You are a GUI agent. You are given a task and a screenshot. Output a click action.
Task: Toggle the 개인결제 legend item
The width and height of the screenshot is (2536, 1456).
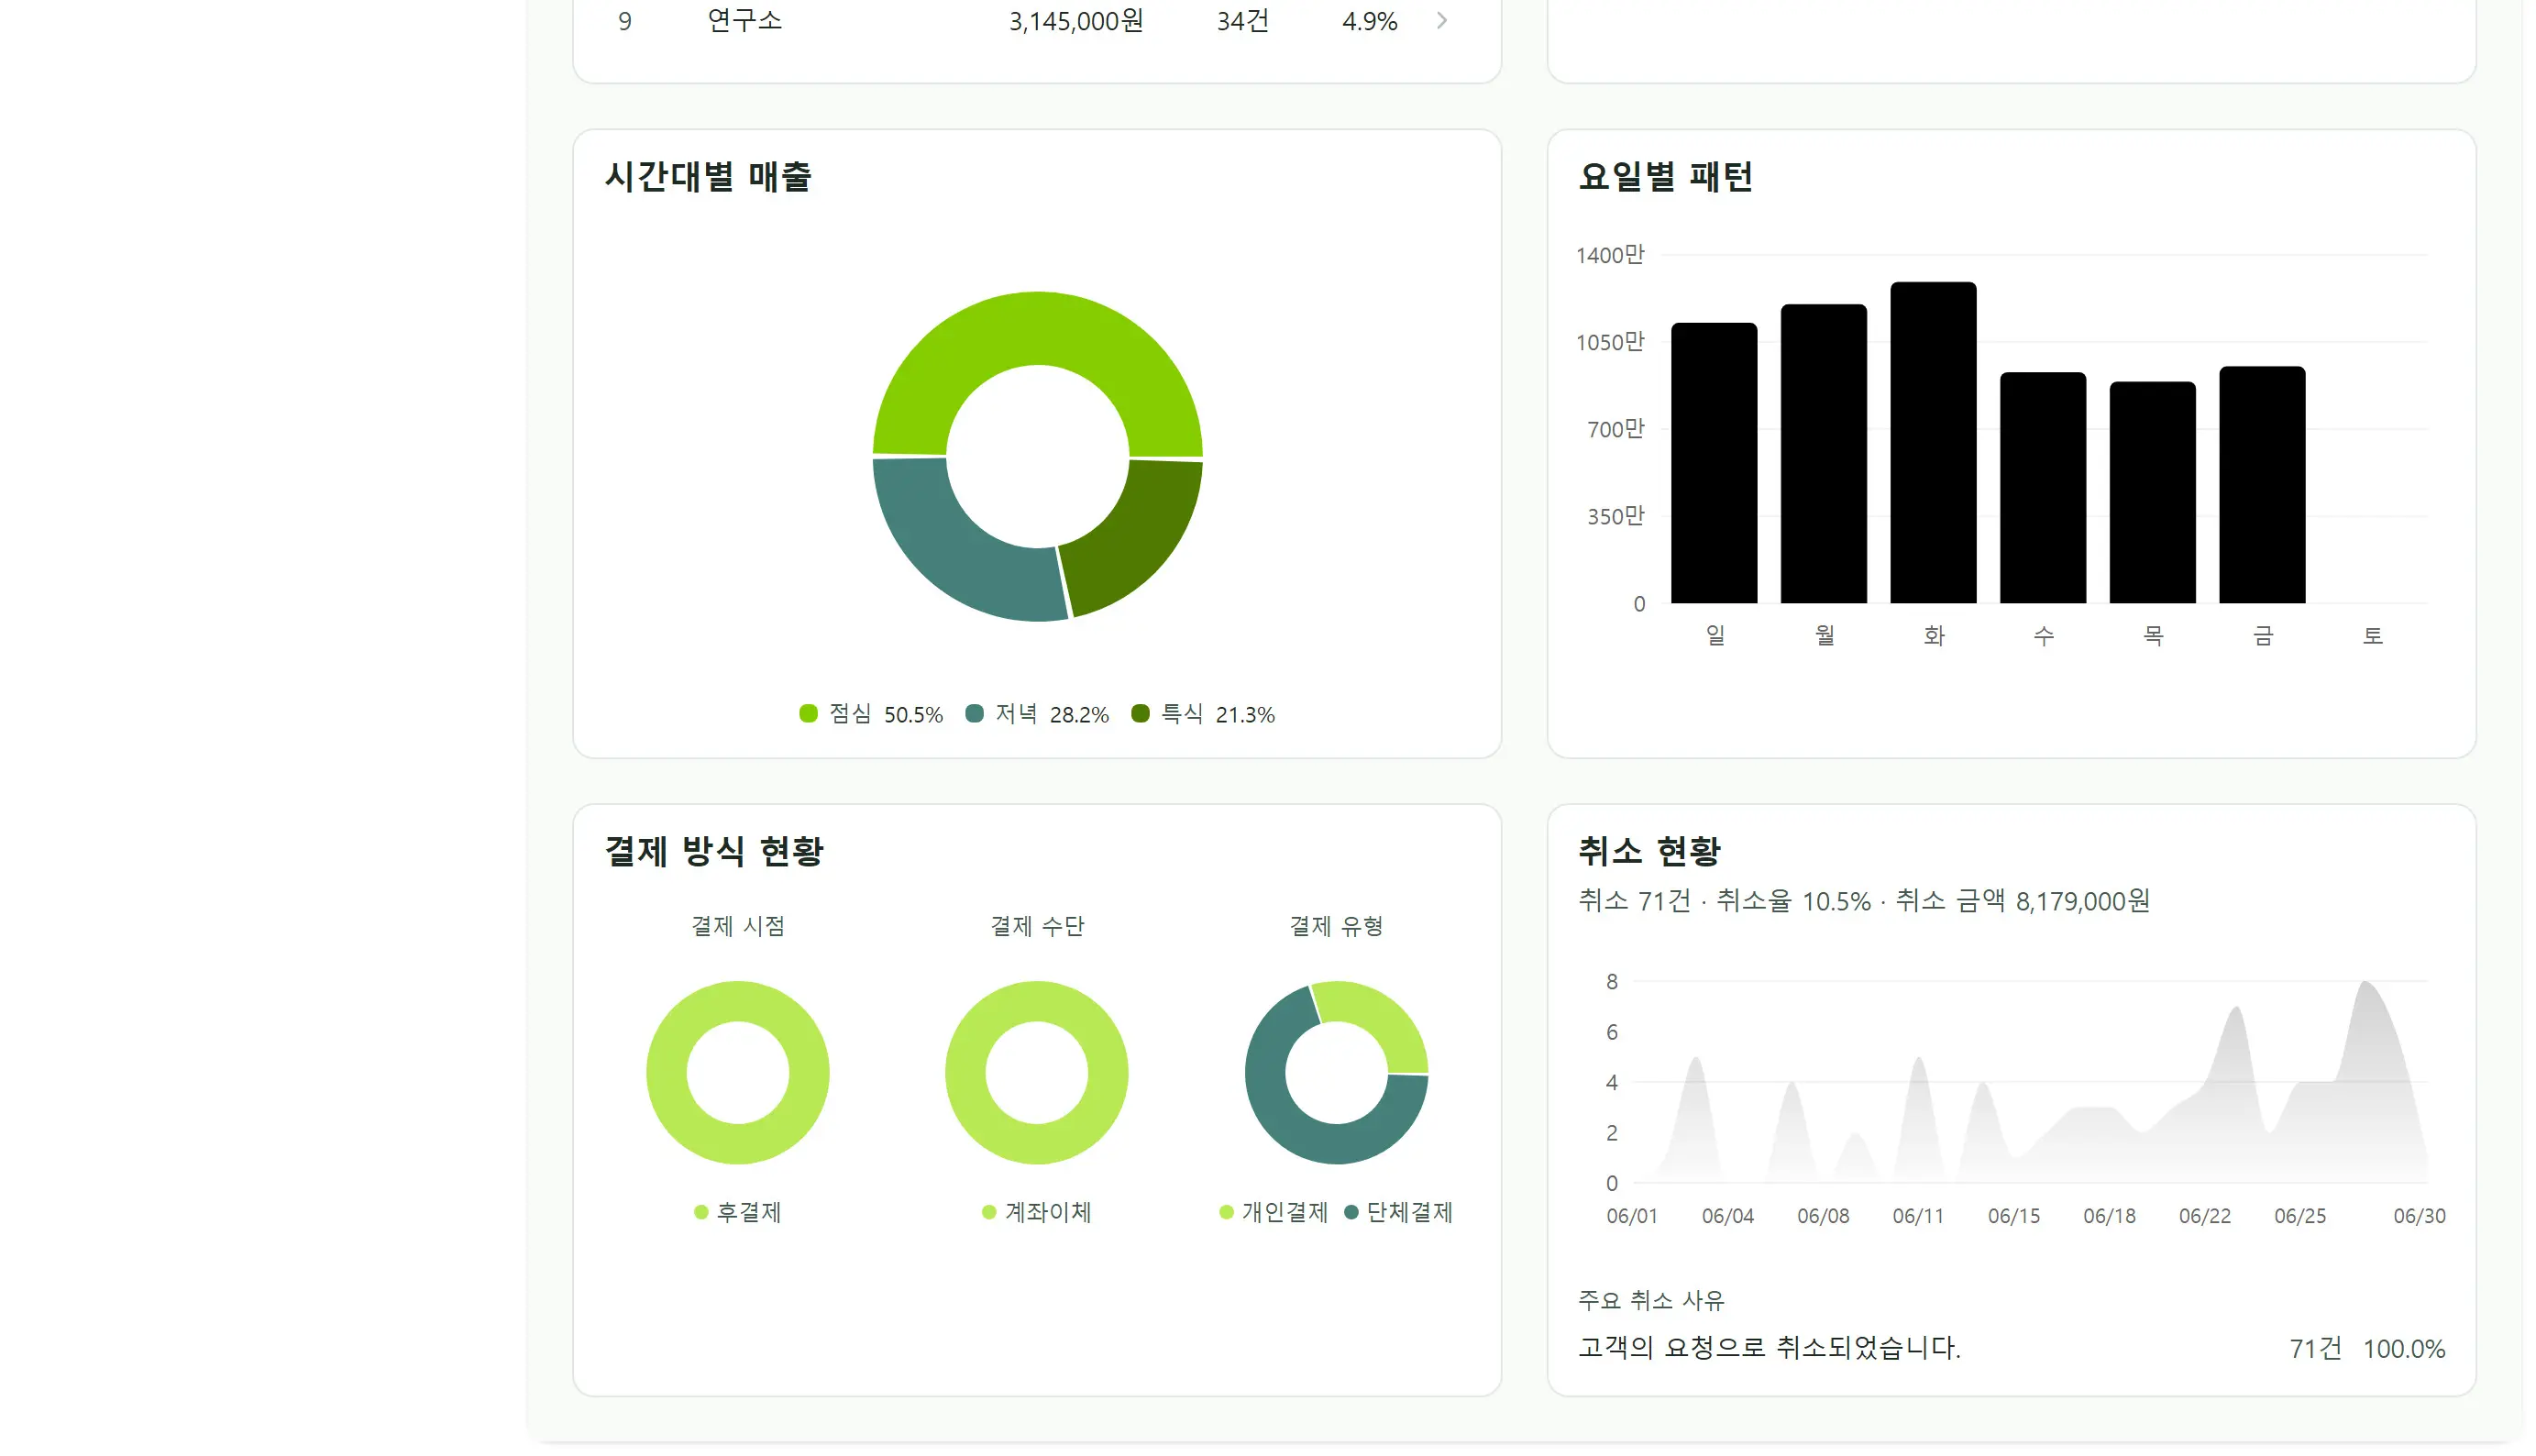[1274, 1213]
